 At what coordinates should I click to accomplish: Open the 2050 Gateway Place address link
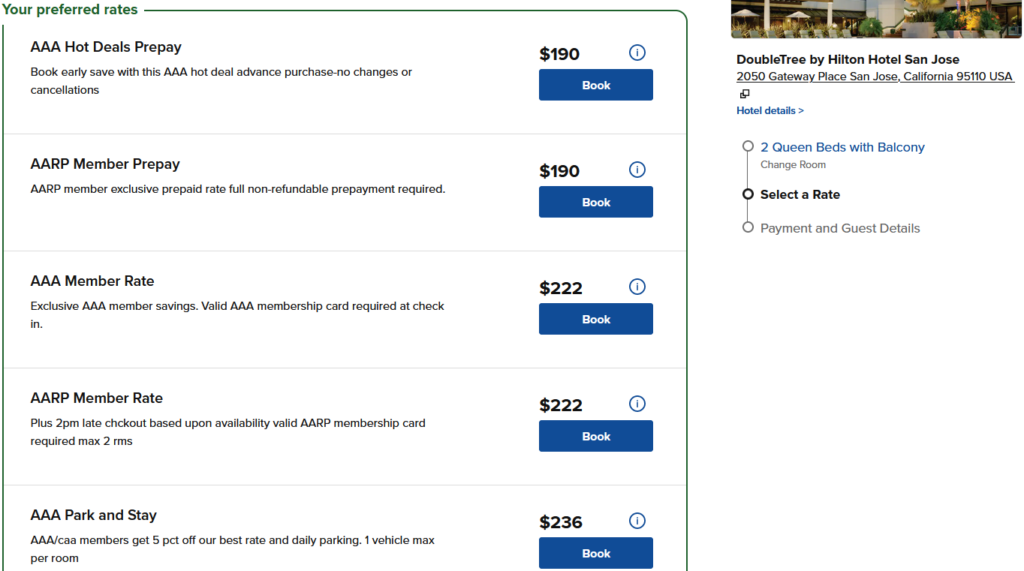coord(874,77)
